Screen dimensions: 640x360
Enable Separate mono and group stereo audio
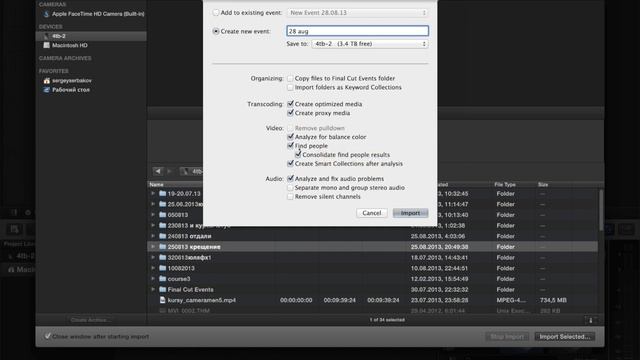click(290, 188)
